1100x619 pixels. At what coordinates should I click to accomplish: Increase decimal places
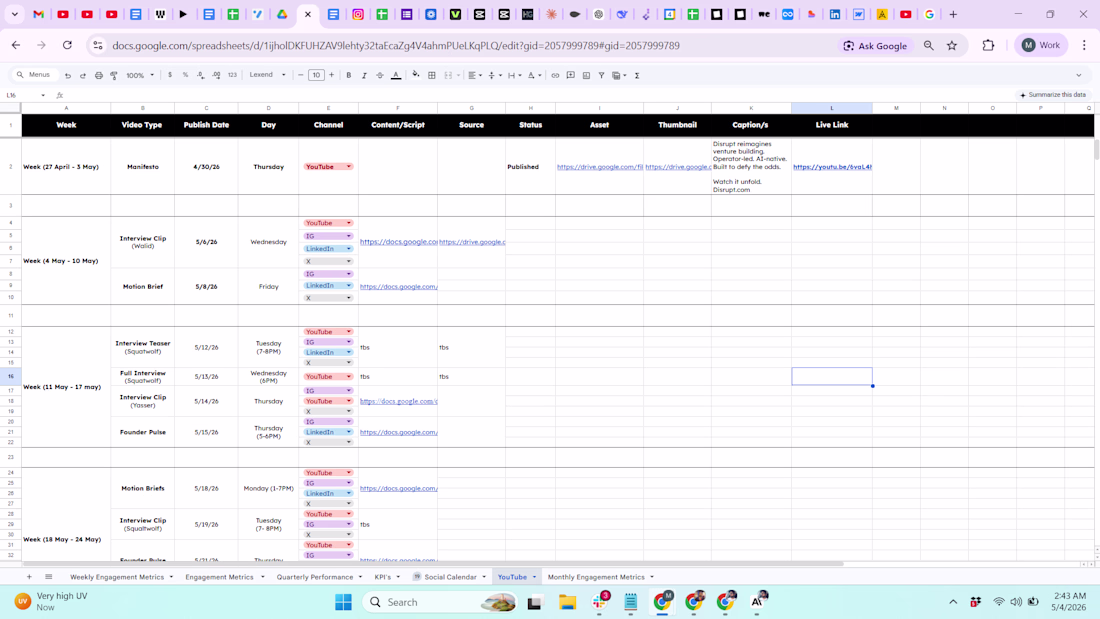(216, 75)
